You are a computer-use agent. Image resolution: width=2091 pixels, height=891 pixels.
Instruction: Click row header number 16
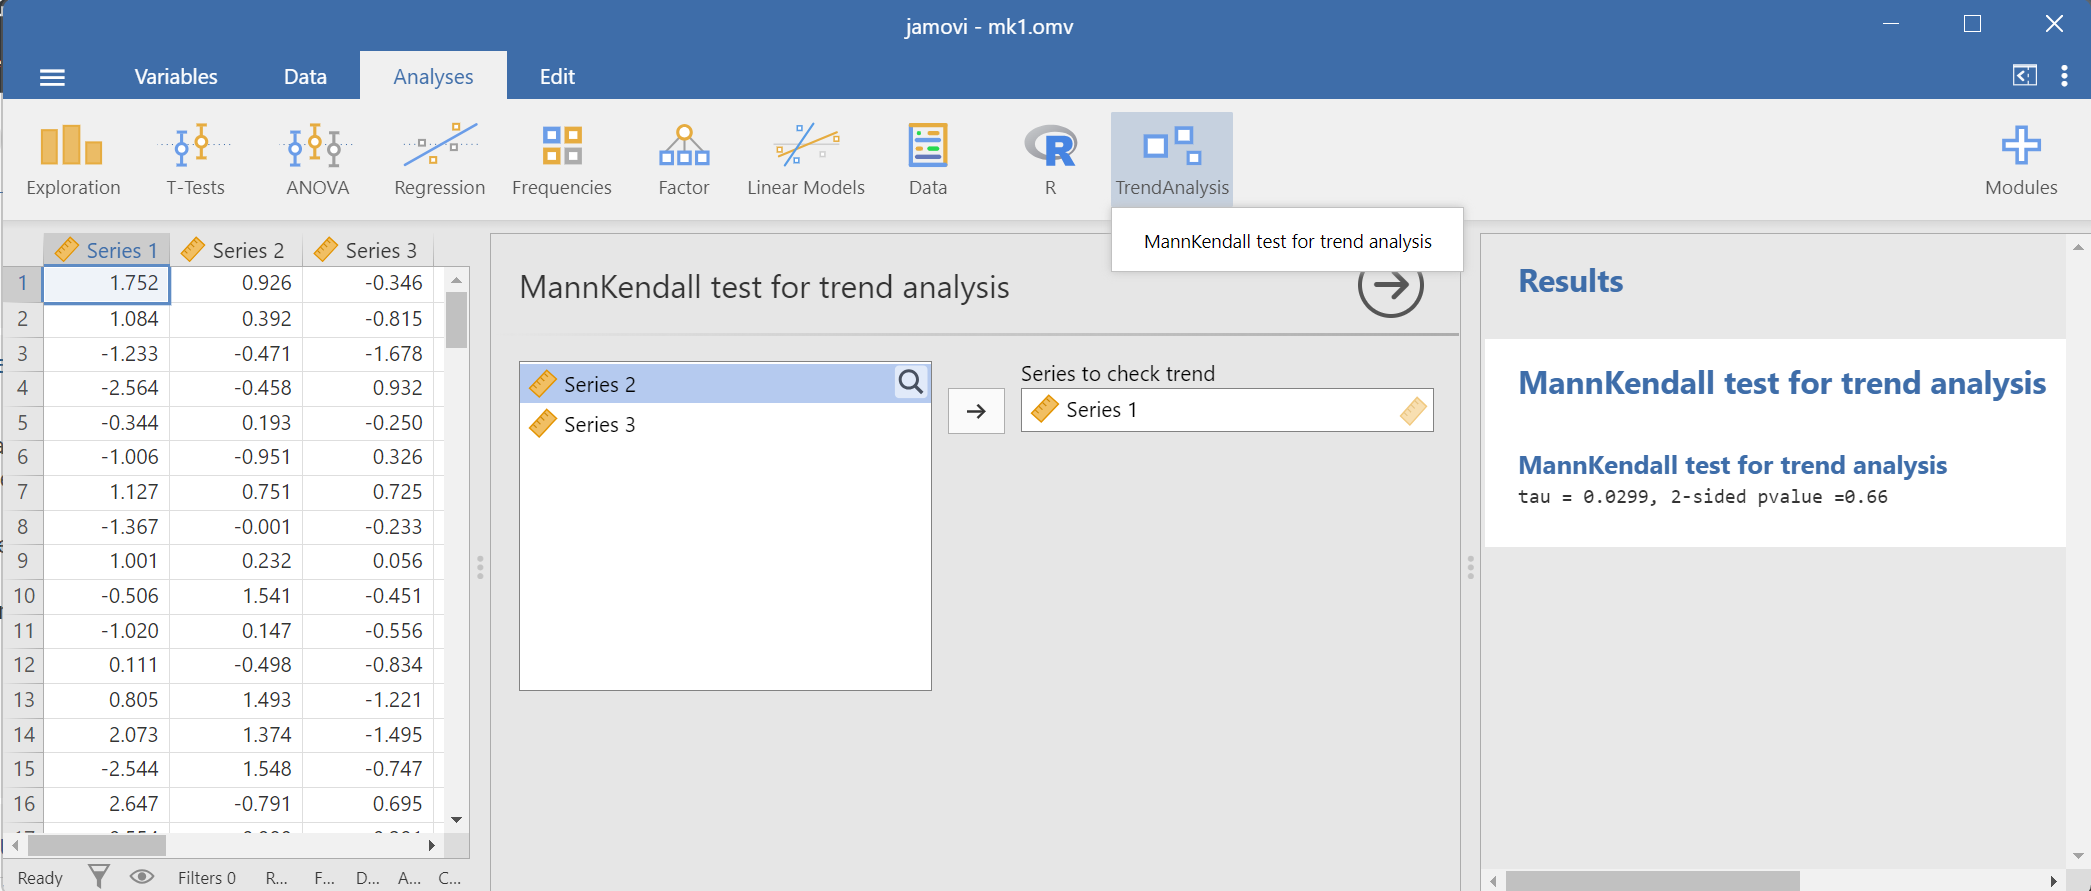(23, 804)
